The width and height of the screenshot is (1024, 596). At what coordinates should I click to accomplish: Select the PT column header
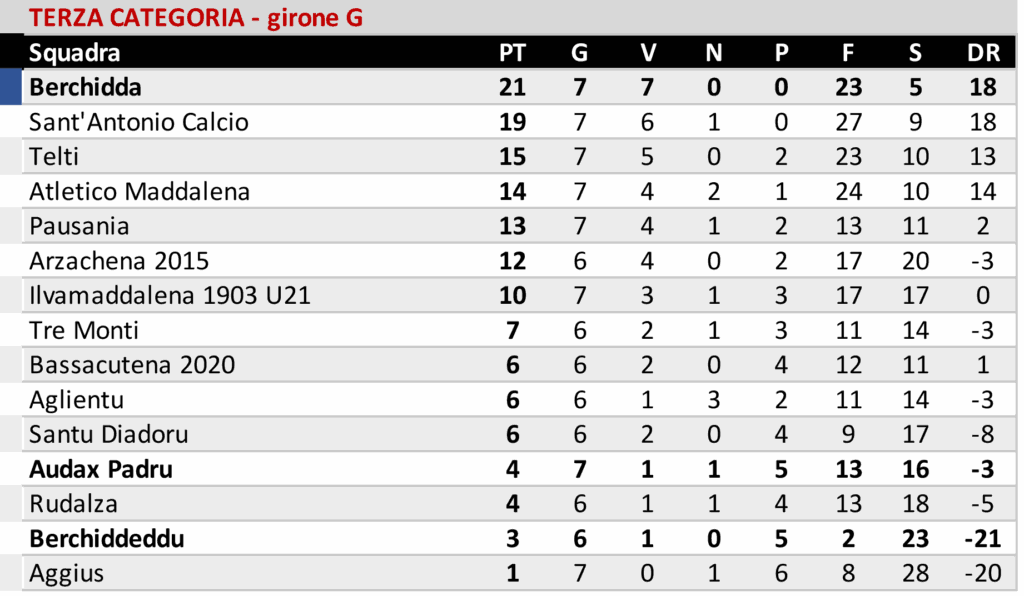512,53
